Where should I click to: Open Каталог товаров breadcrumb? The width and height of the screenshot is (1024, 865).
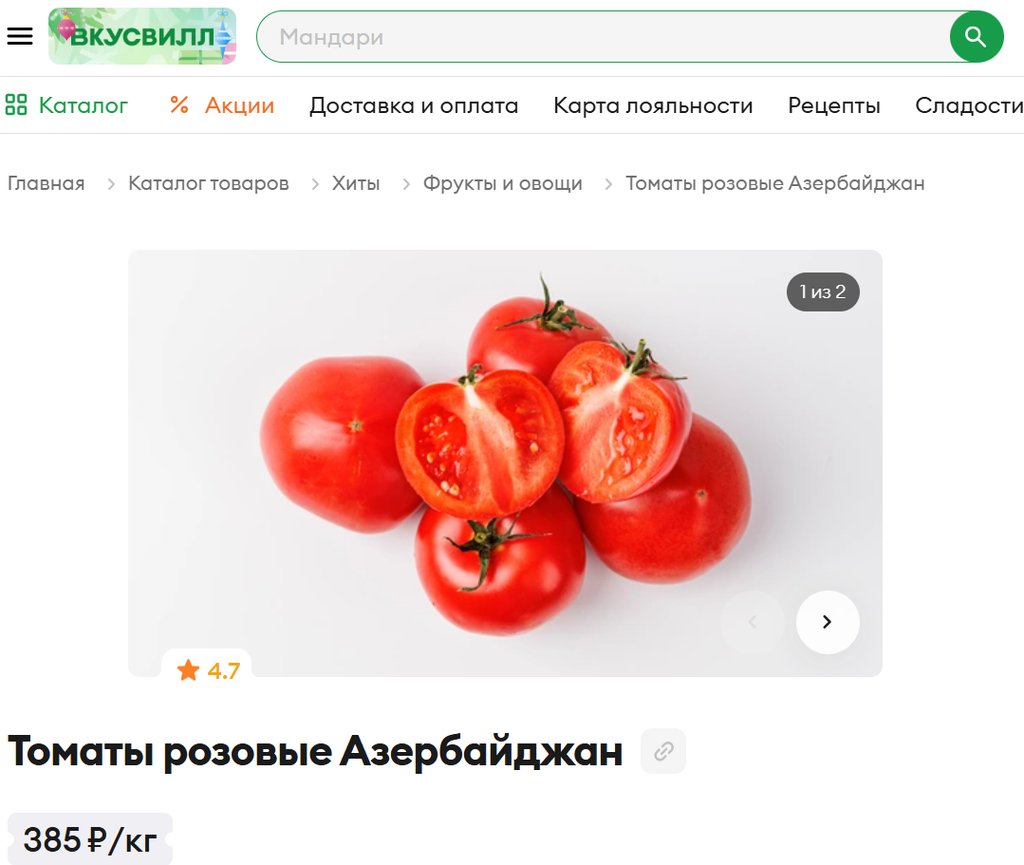[208, 183]
